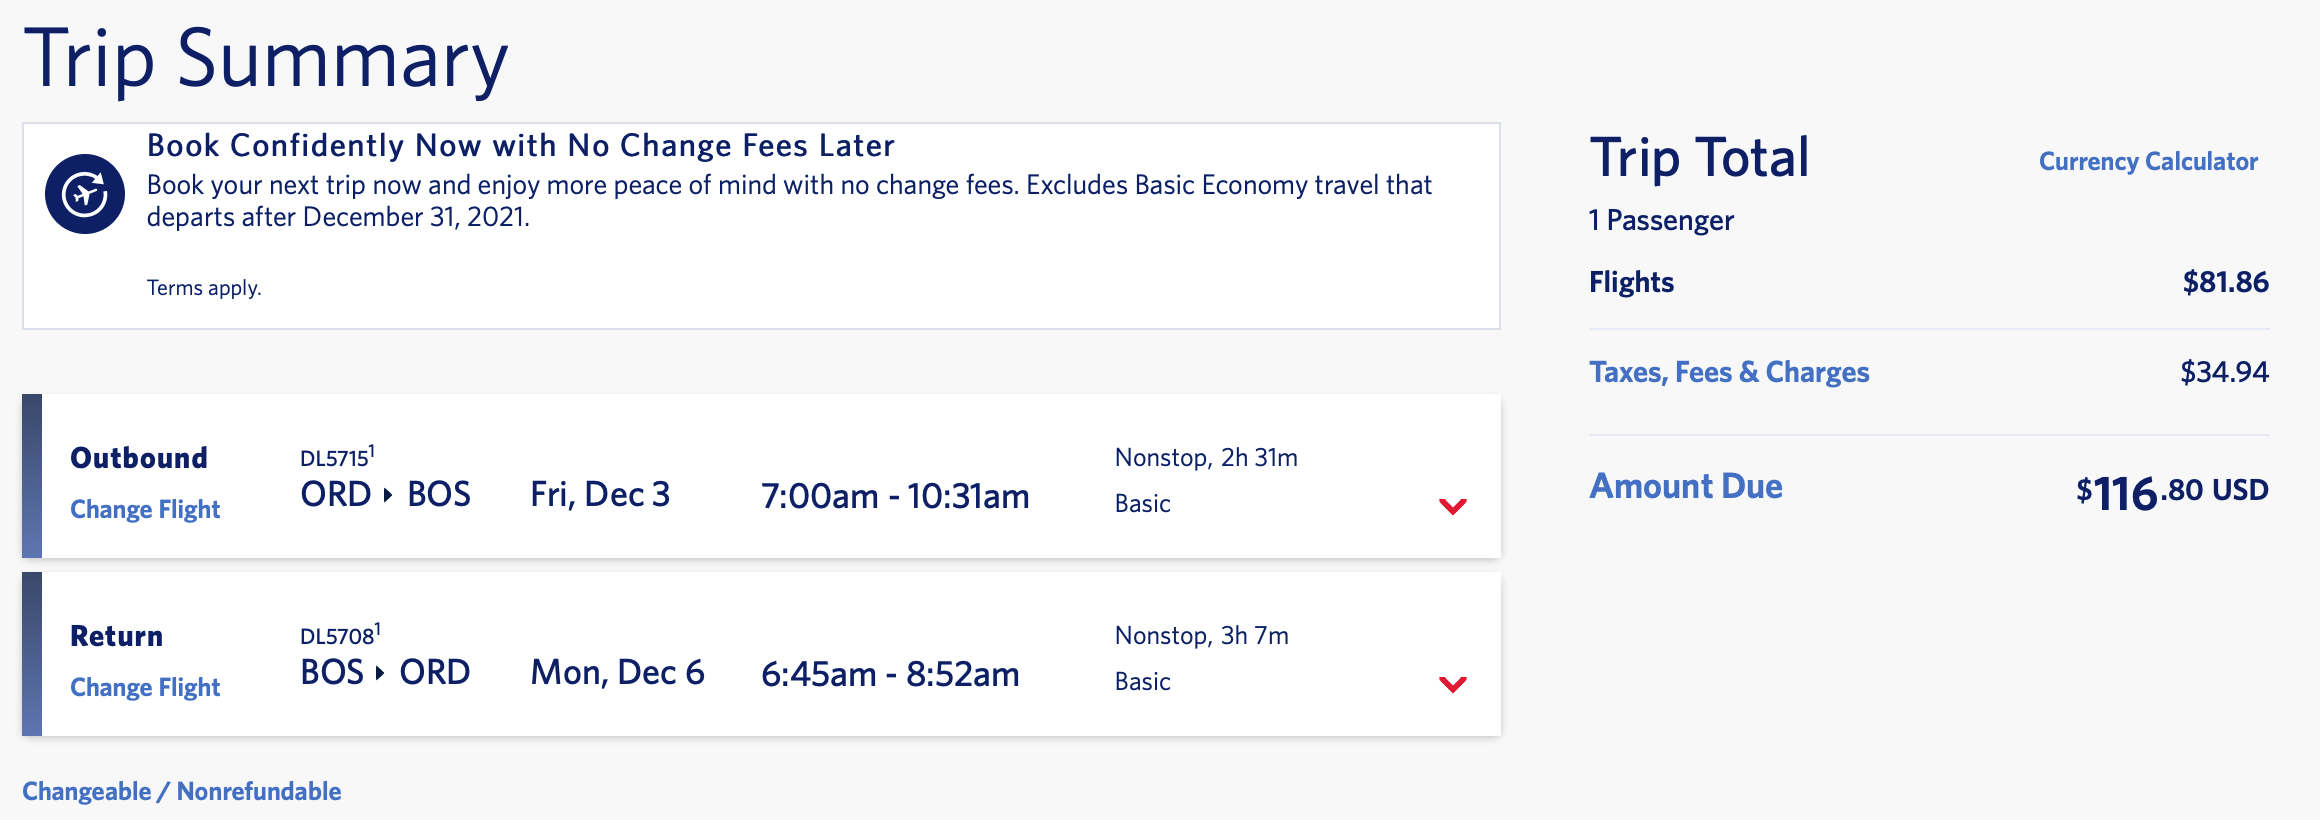Click the Amount Due link
Viewport: 2320px width, 820px height.
[1686, 486]
